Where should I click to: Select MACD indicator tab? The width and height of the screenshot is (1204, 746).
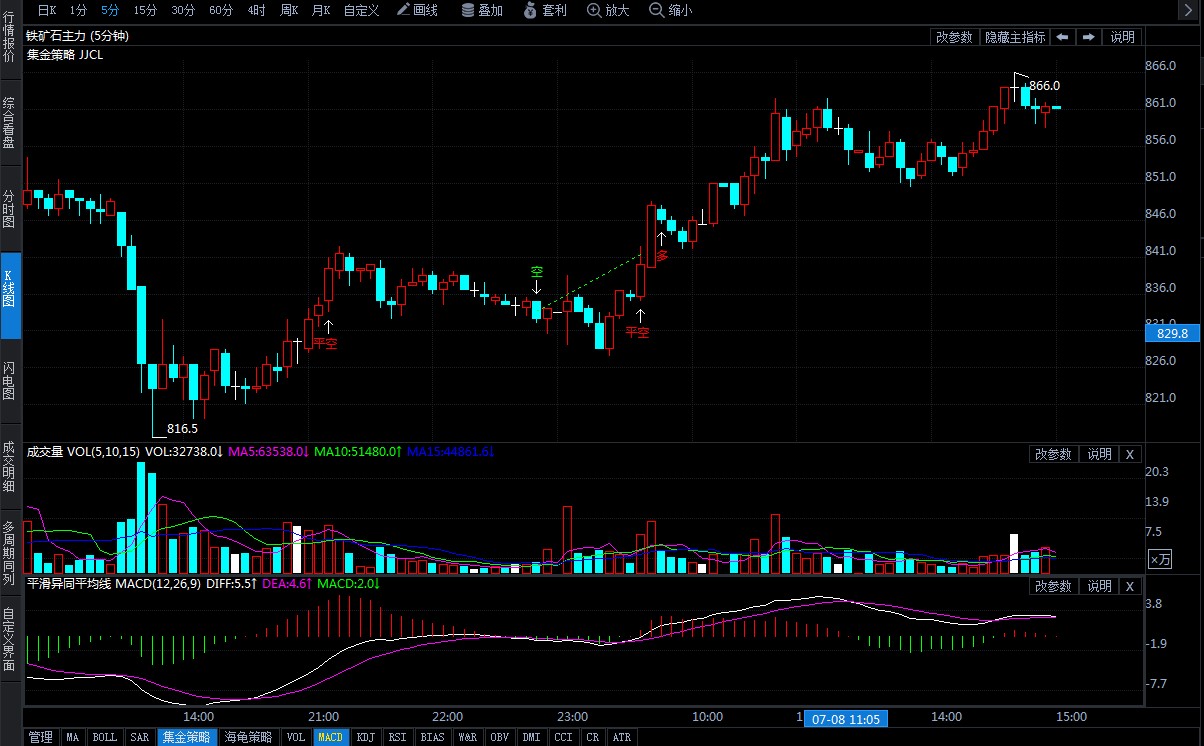click(331, 737)
